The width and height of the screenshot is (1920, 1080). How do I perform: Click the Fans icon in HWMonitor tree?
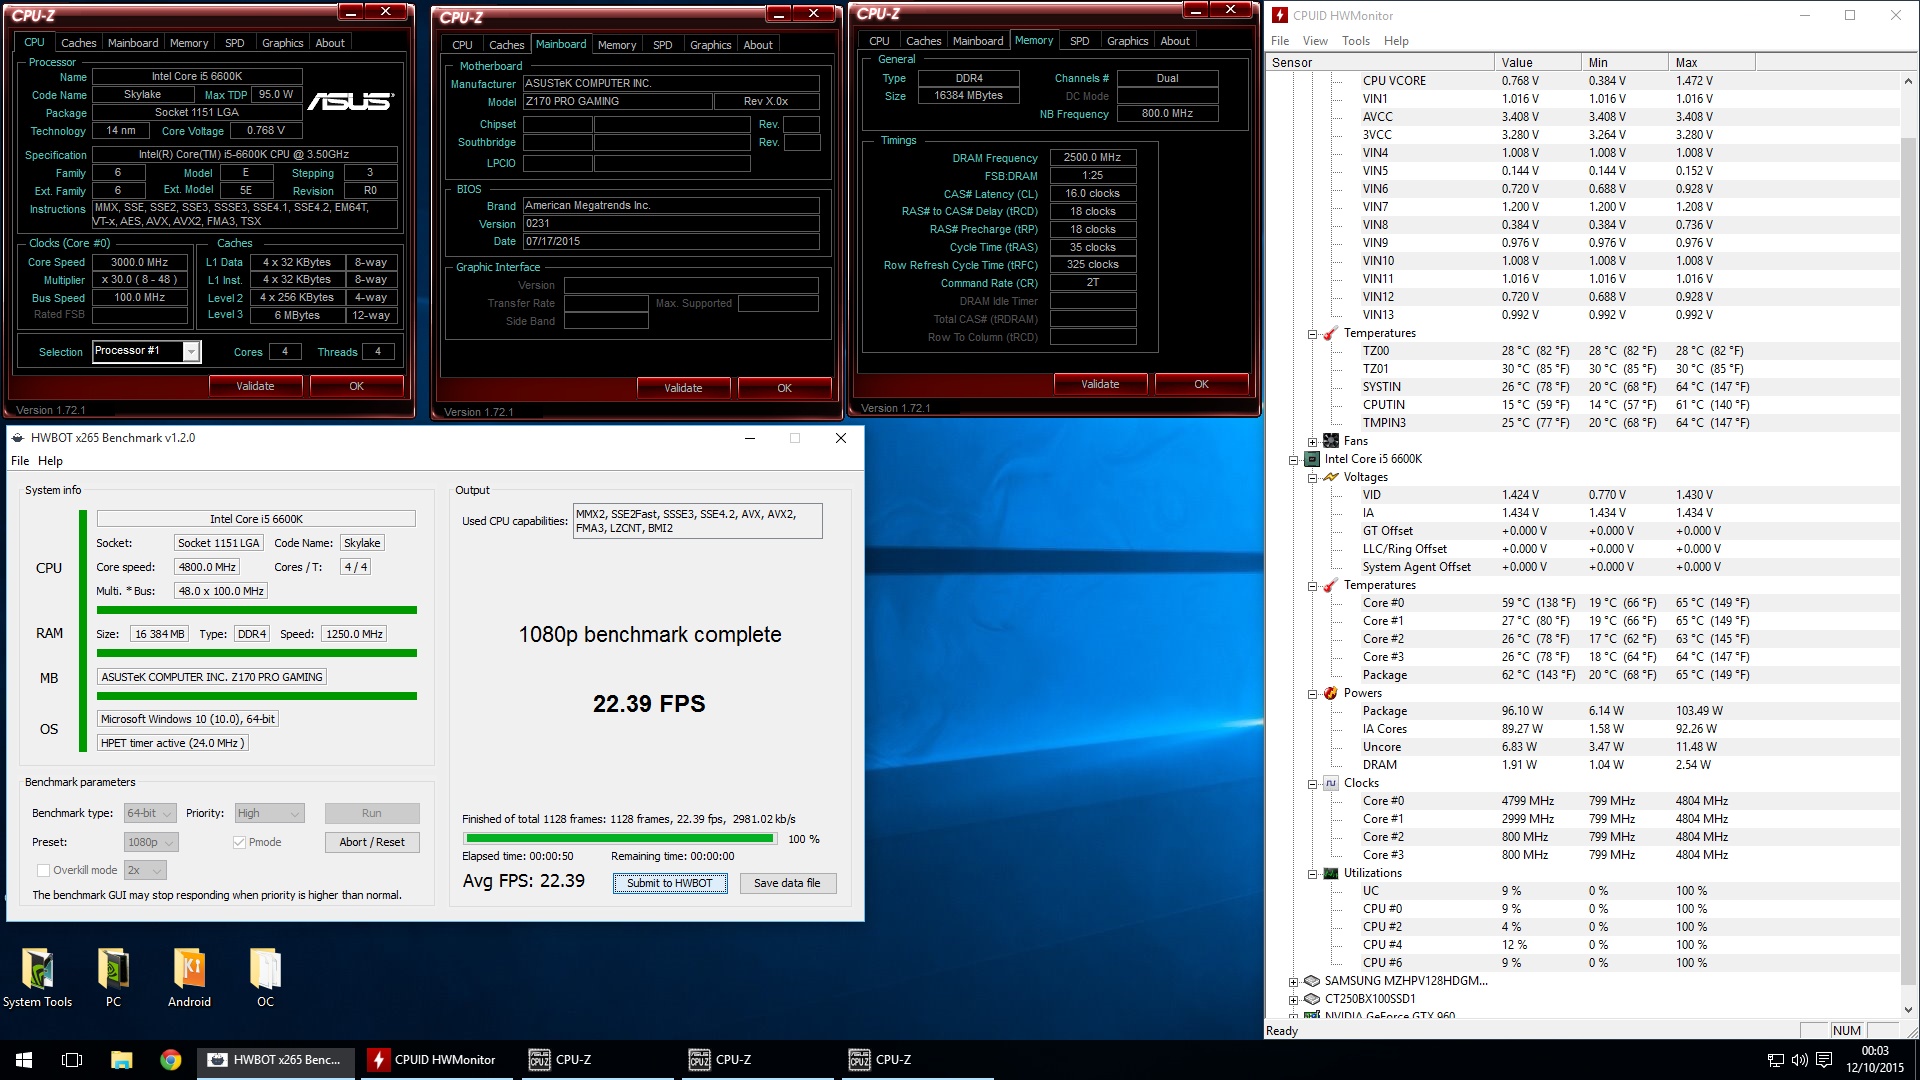pyautogui.click(x=1331, y=441)
